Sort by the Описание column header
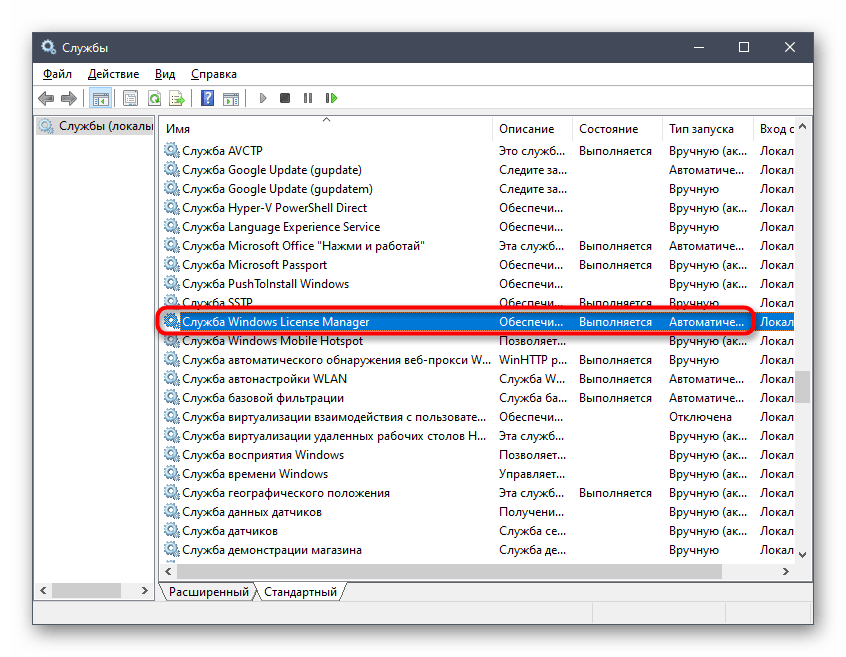846x657 pixels. pyautogui.click(x=532, y=129)
